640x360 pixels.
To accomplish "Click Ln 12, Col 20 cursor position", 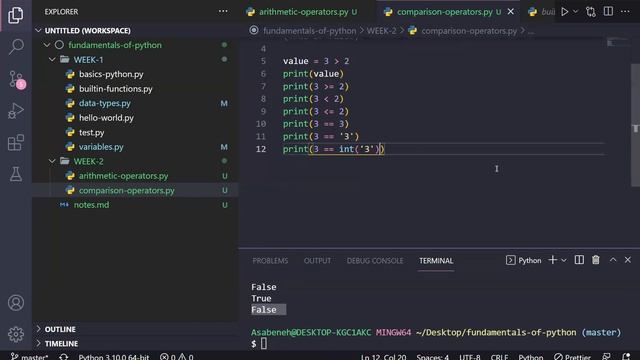I will (383, 356).
